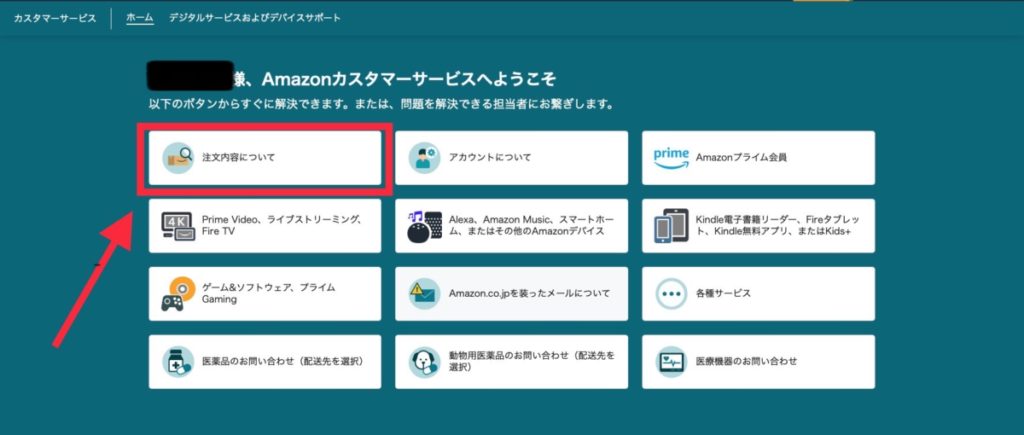Click the Amazonカスタマーサービスへようこそ heading
Screen dimensions: 1024x435
409,80
